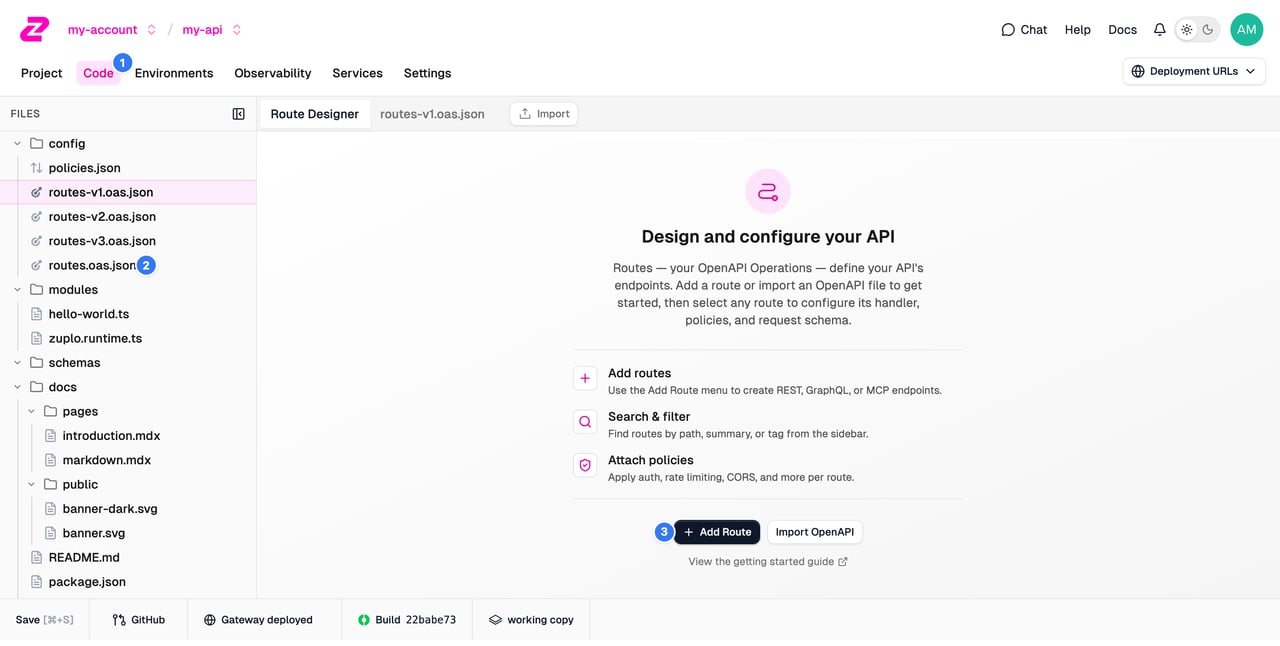Image resolution: width=1280 pixels, height=646 pixels.
Task: Click the Import OpenAPI button
Action: 815,532
